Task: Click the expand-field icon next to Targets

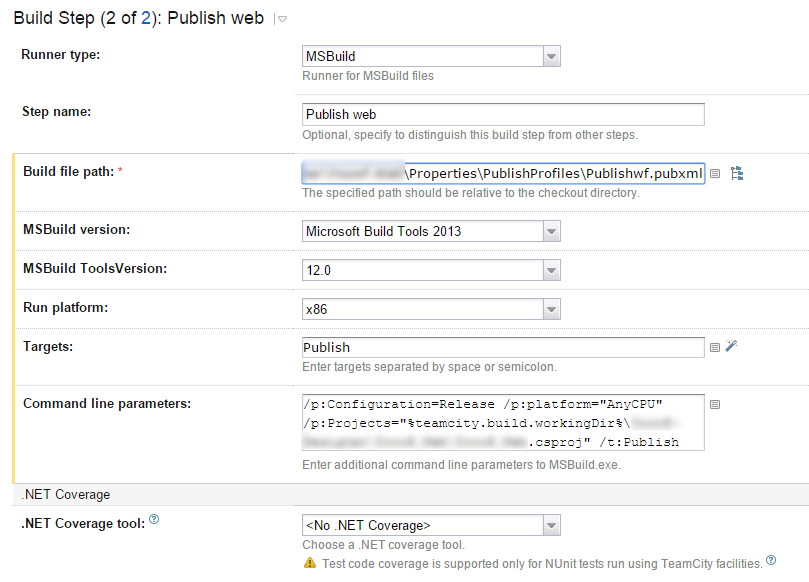Action: click(x=715, y=347)
